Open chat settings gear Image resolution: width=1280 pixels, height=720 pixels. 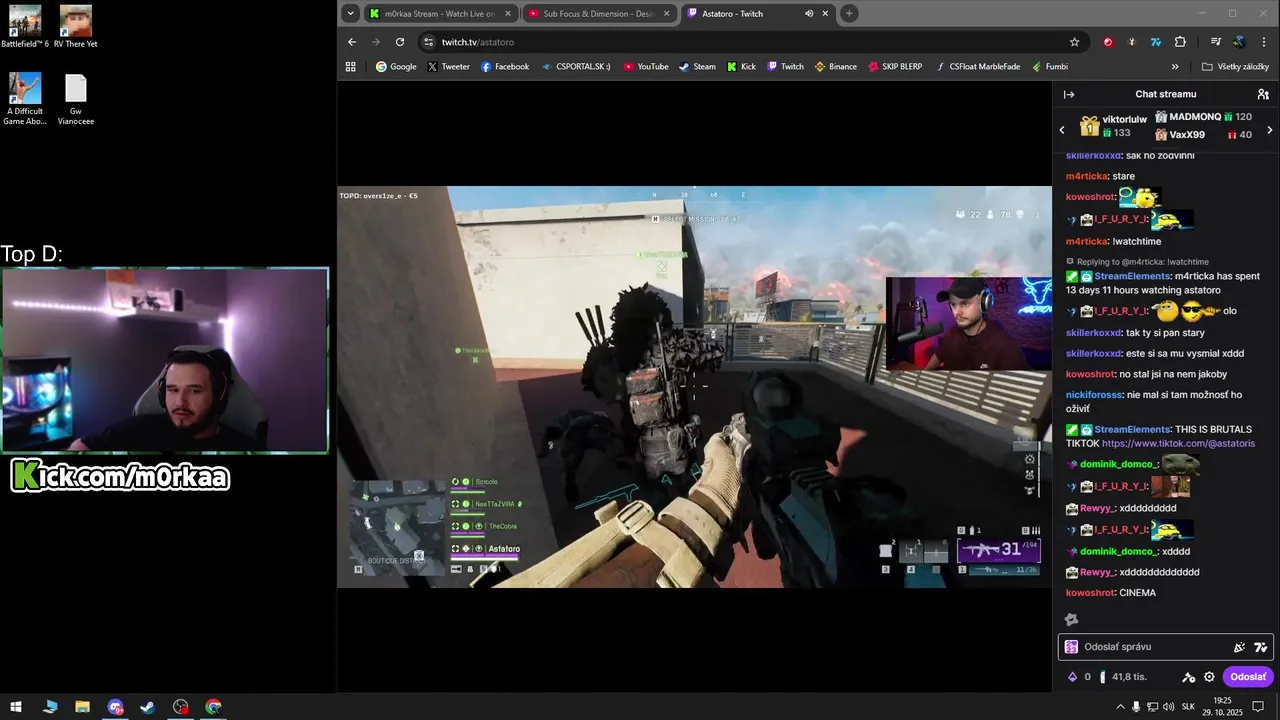click(x=1209, y=677)
